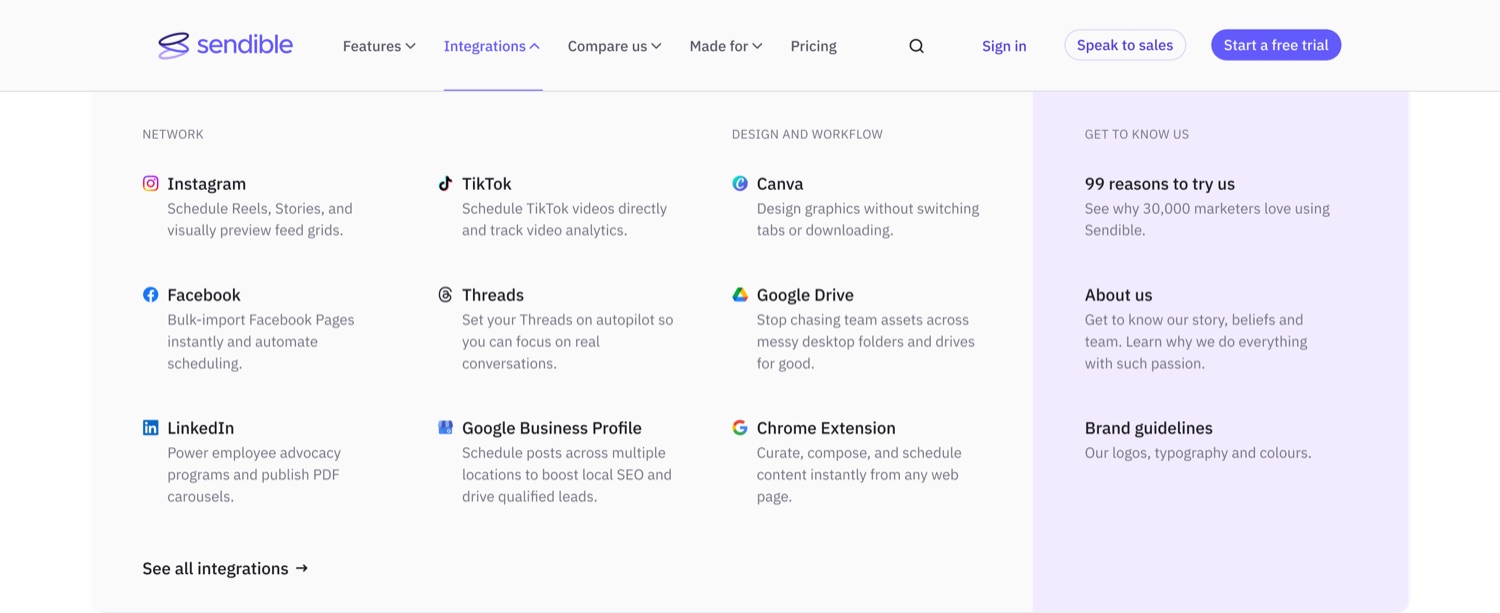Open the About us page
The height and width of the screenshot is (613, 1500).
click(1118, 294)
